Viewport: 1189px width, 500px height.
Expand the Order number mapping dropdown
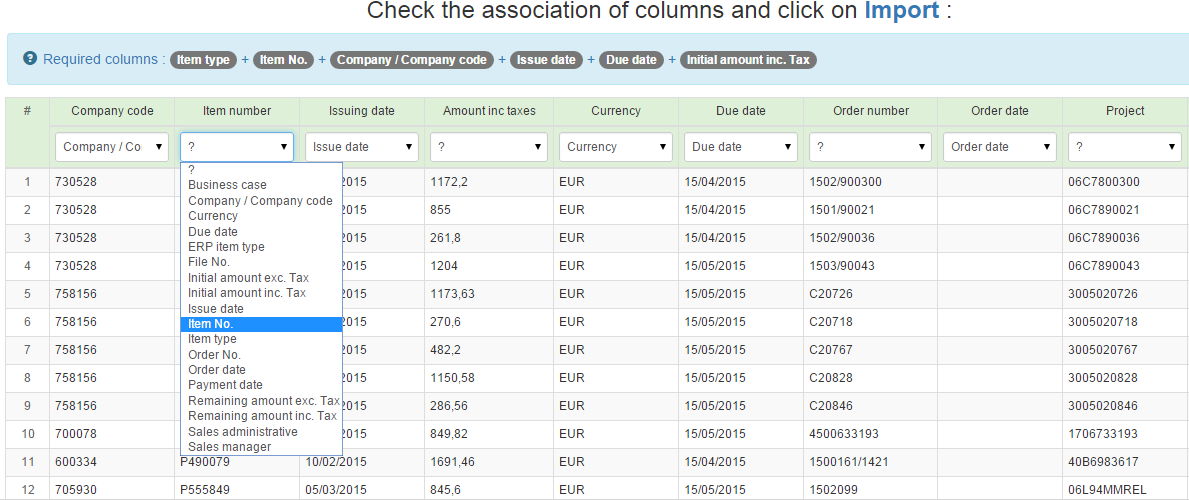click(x=870, y=147)
